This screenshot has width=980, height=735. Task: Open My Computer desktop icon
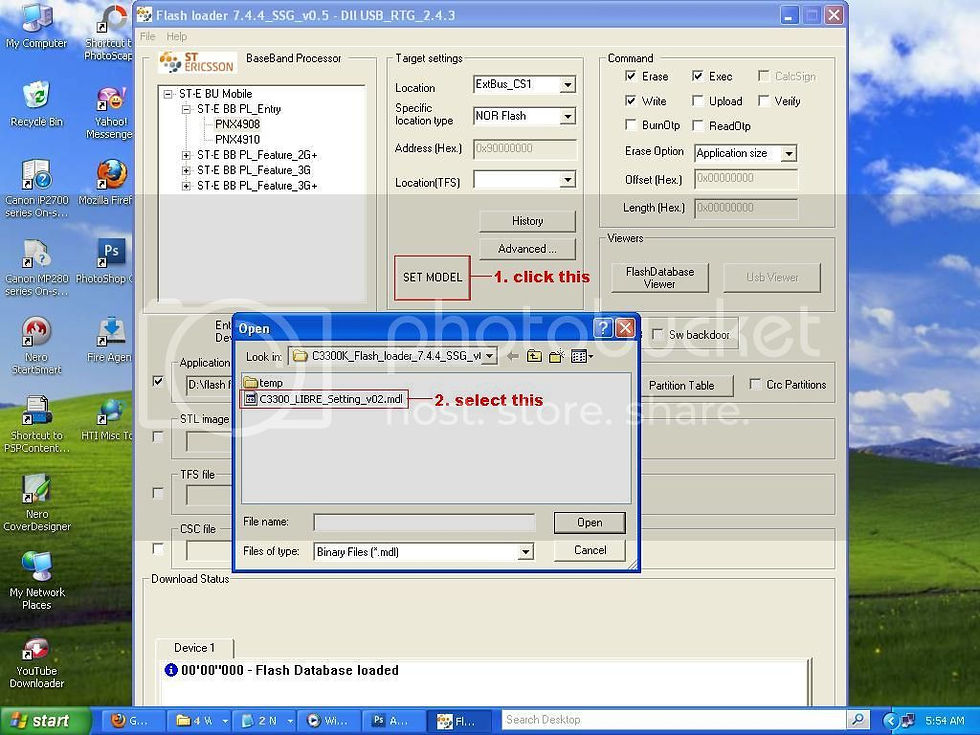[36, 26]
